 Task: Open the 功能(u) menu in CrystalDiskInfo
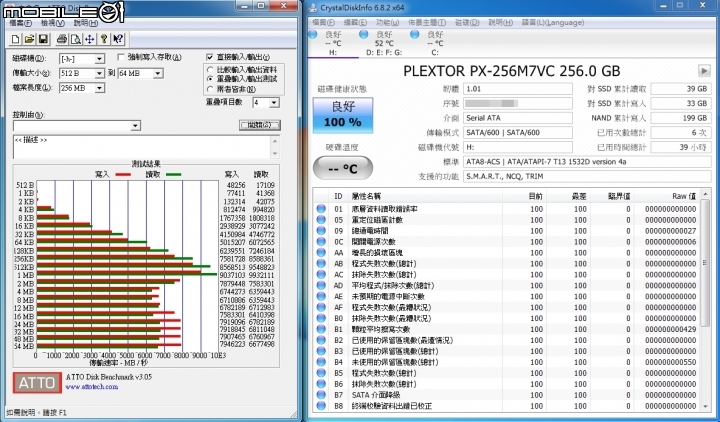click(387, 23)
